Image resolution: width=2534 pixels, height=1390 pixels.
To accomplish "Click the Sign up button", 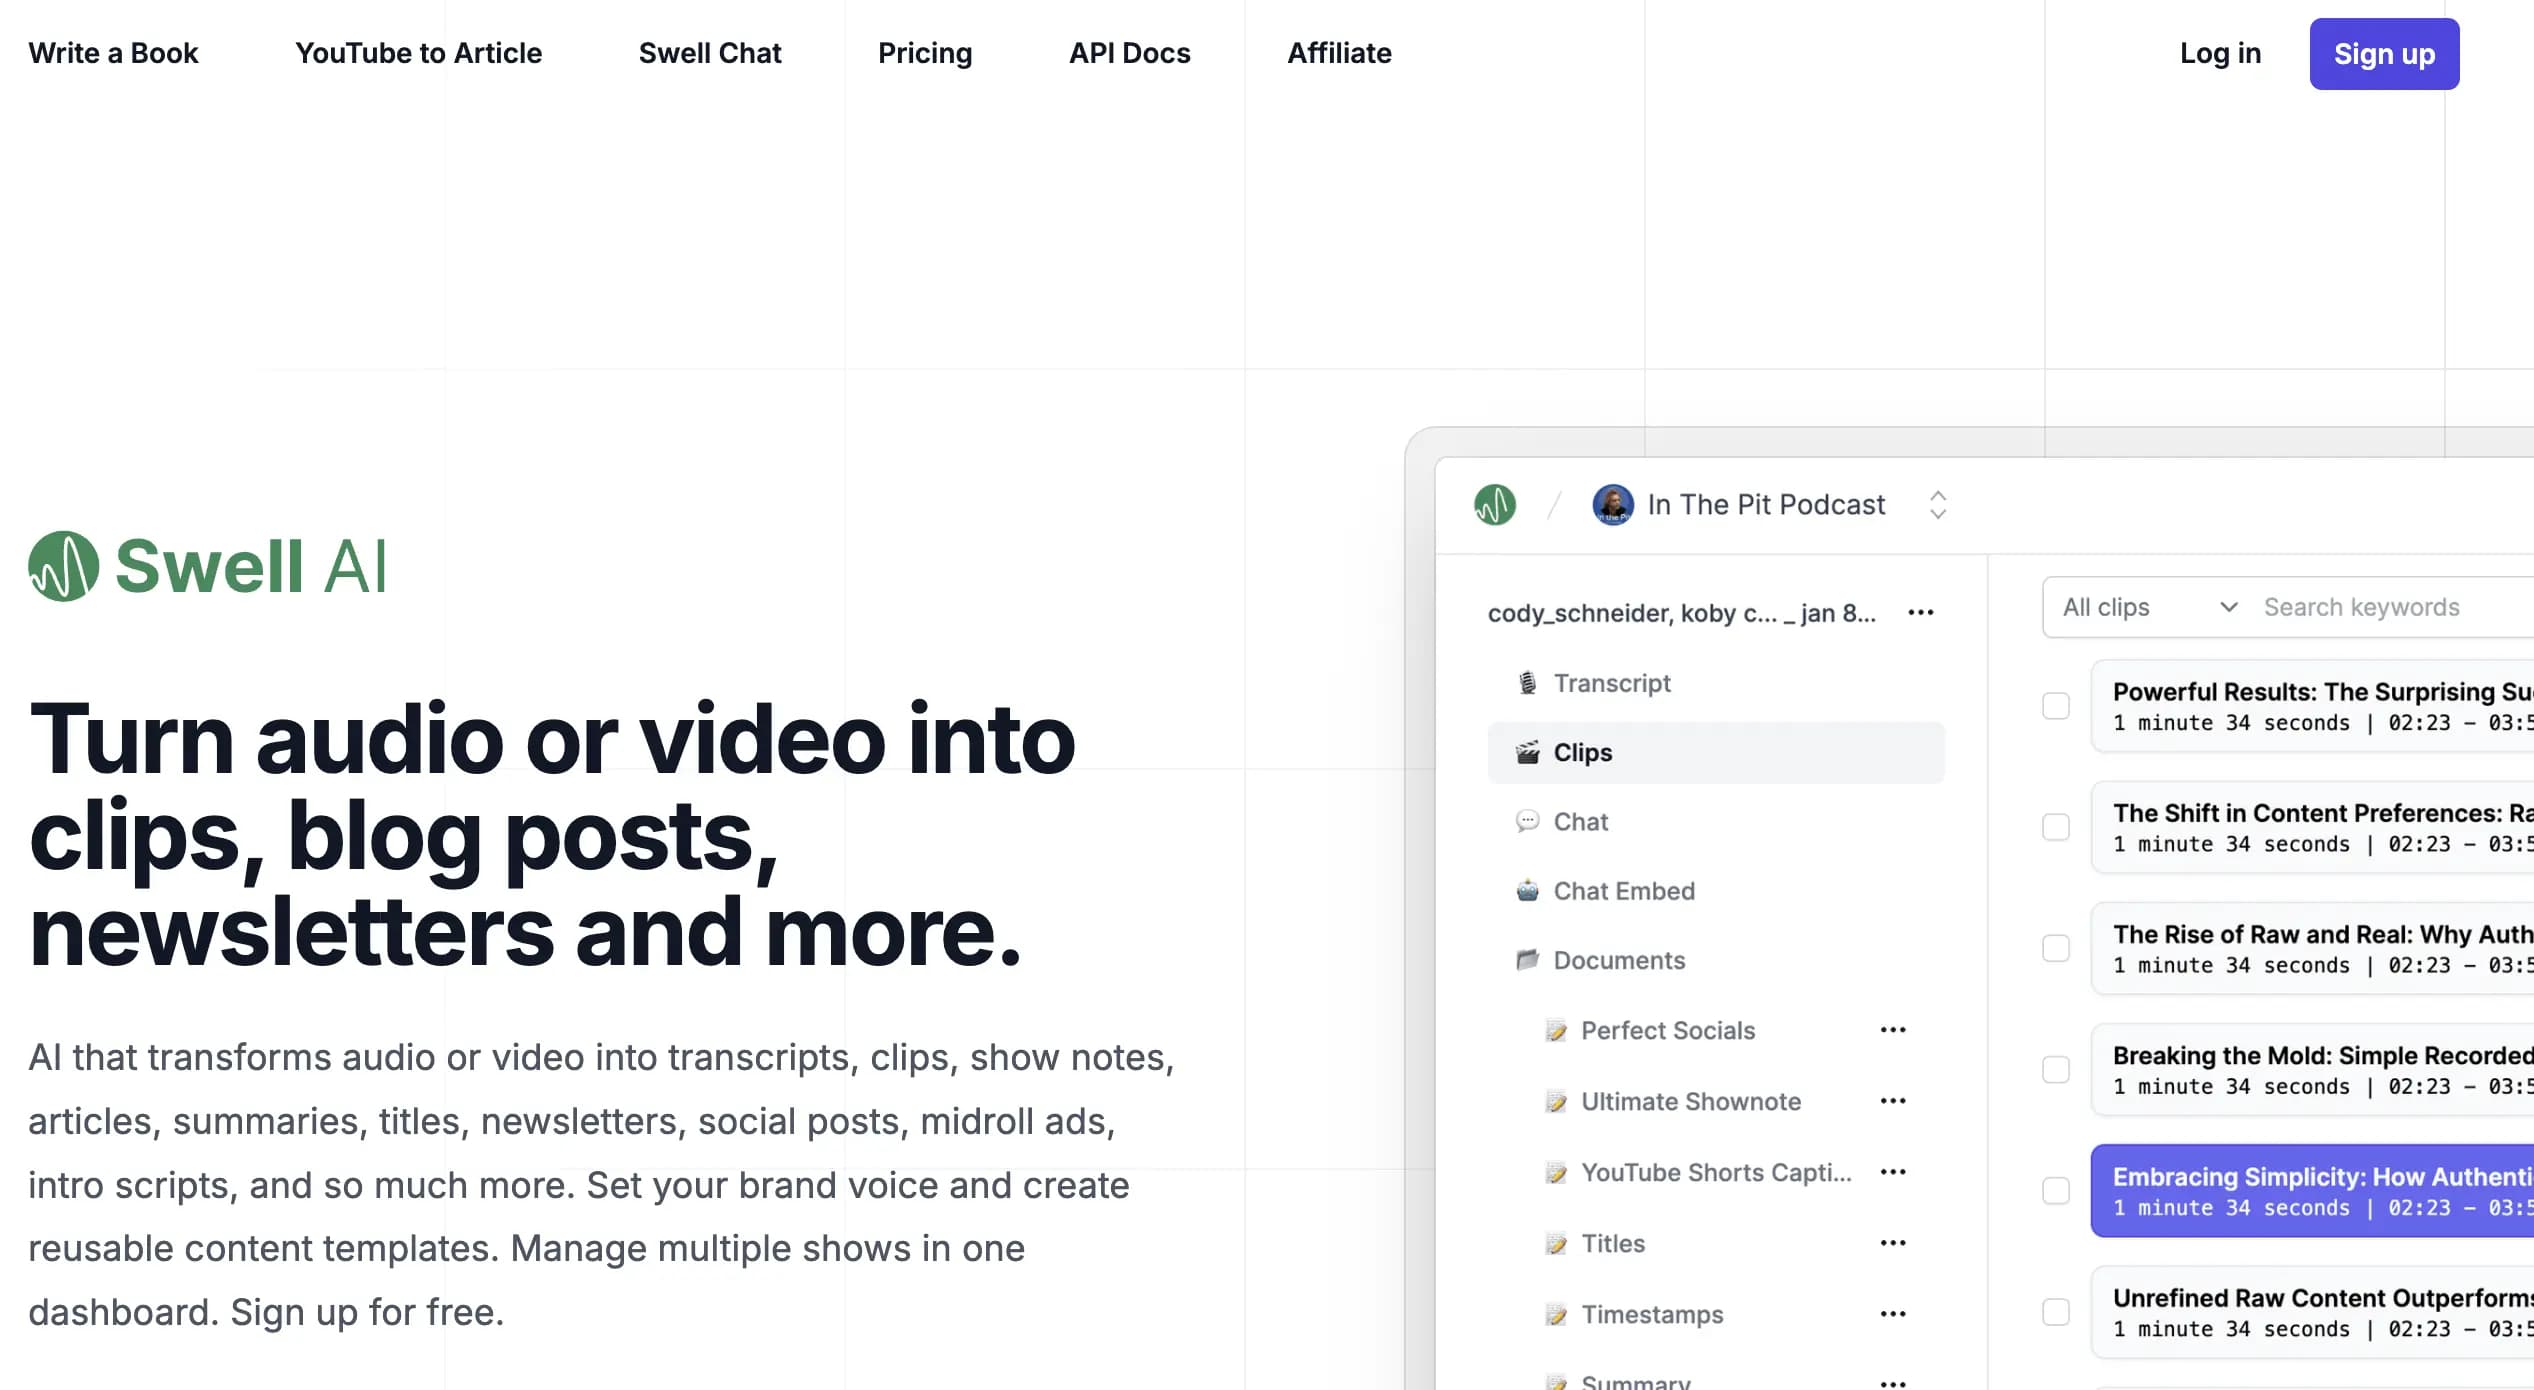I will tap(2383, 53).
